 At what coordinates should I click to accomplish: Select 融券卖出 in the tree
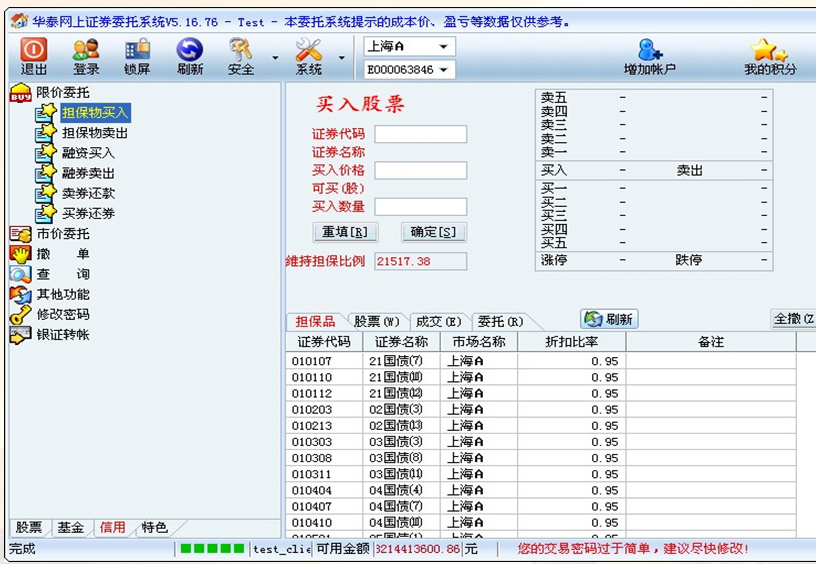point(88,173)
